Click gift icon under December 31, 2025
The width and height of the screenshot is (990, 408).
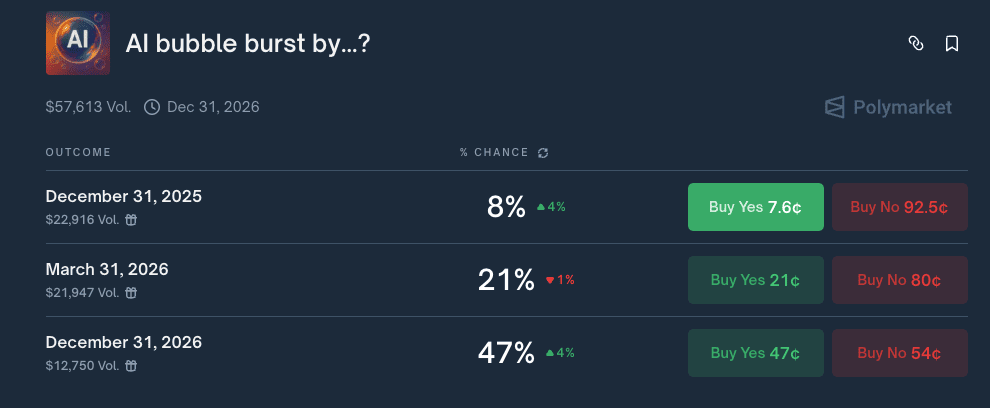point(130,220)
